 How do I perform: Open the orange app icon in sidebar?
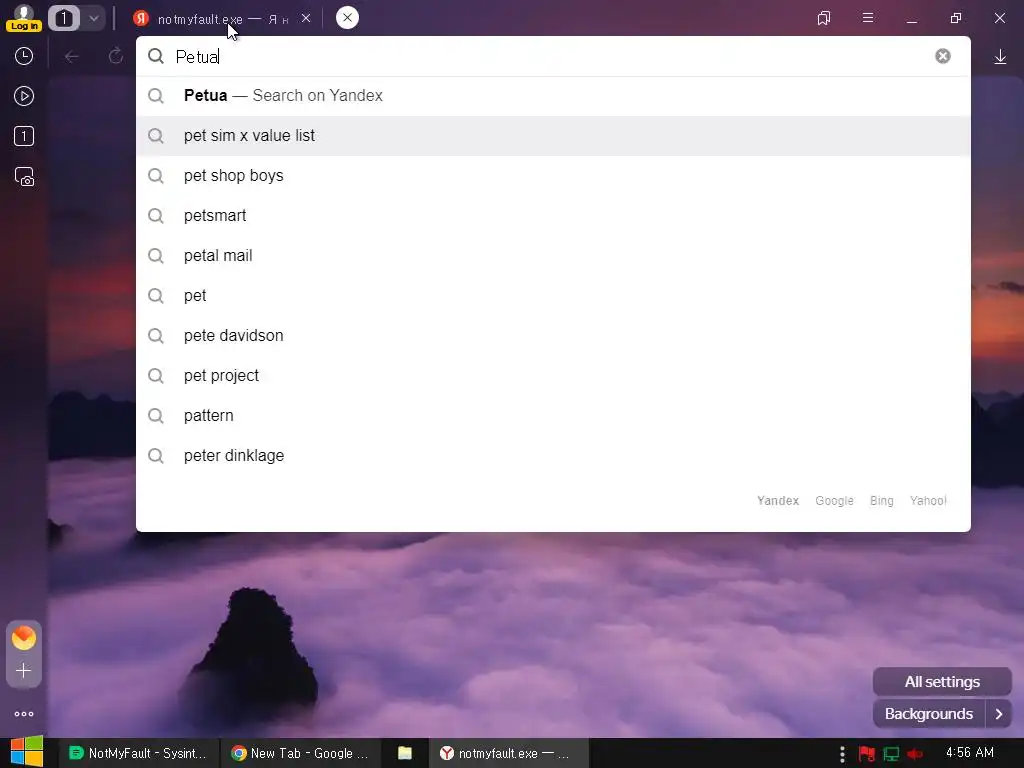click(x=24, y=638)
